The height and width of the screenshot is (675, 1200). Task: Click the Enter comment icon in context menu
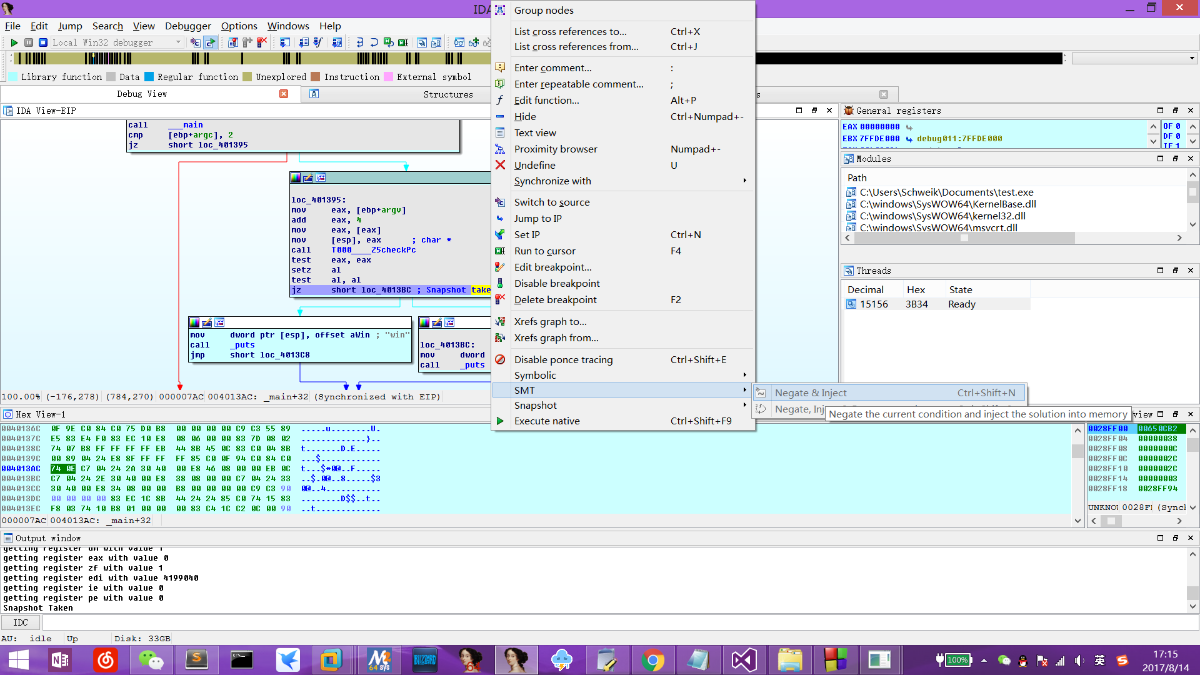[x=500, y=68]
